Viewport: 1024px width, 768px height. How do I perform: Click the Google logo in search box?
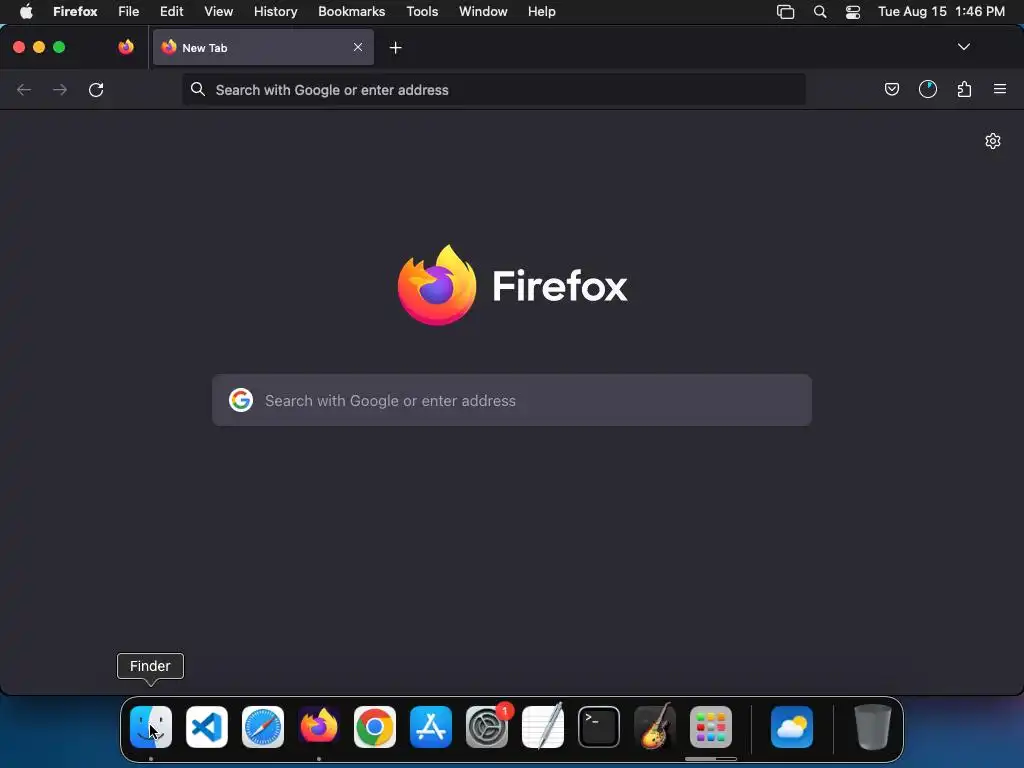click(x=241, y=400)
